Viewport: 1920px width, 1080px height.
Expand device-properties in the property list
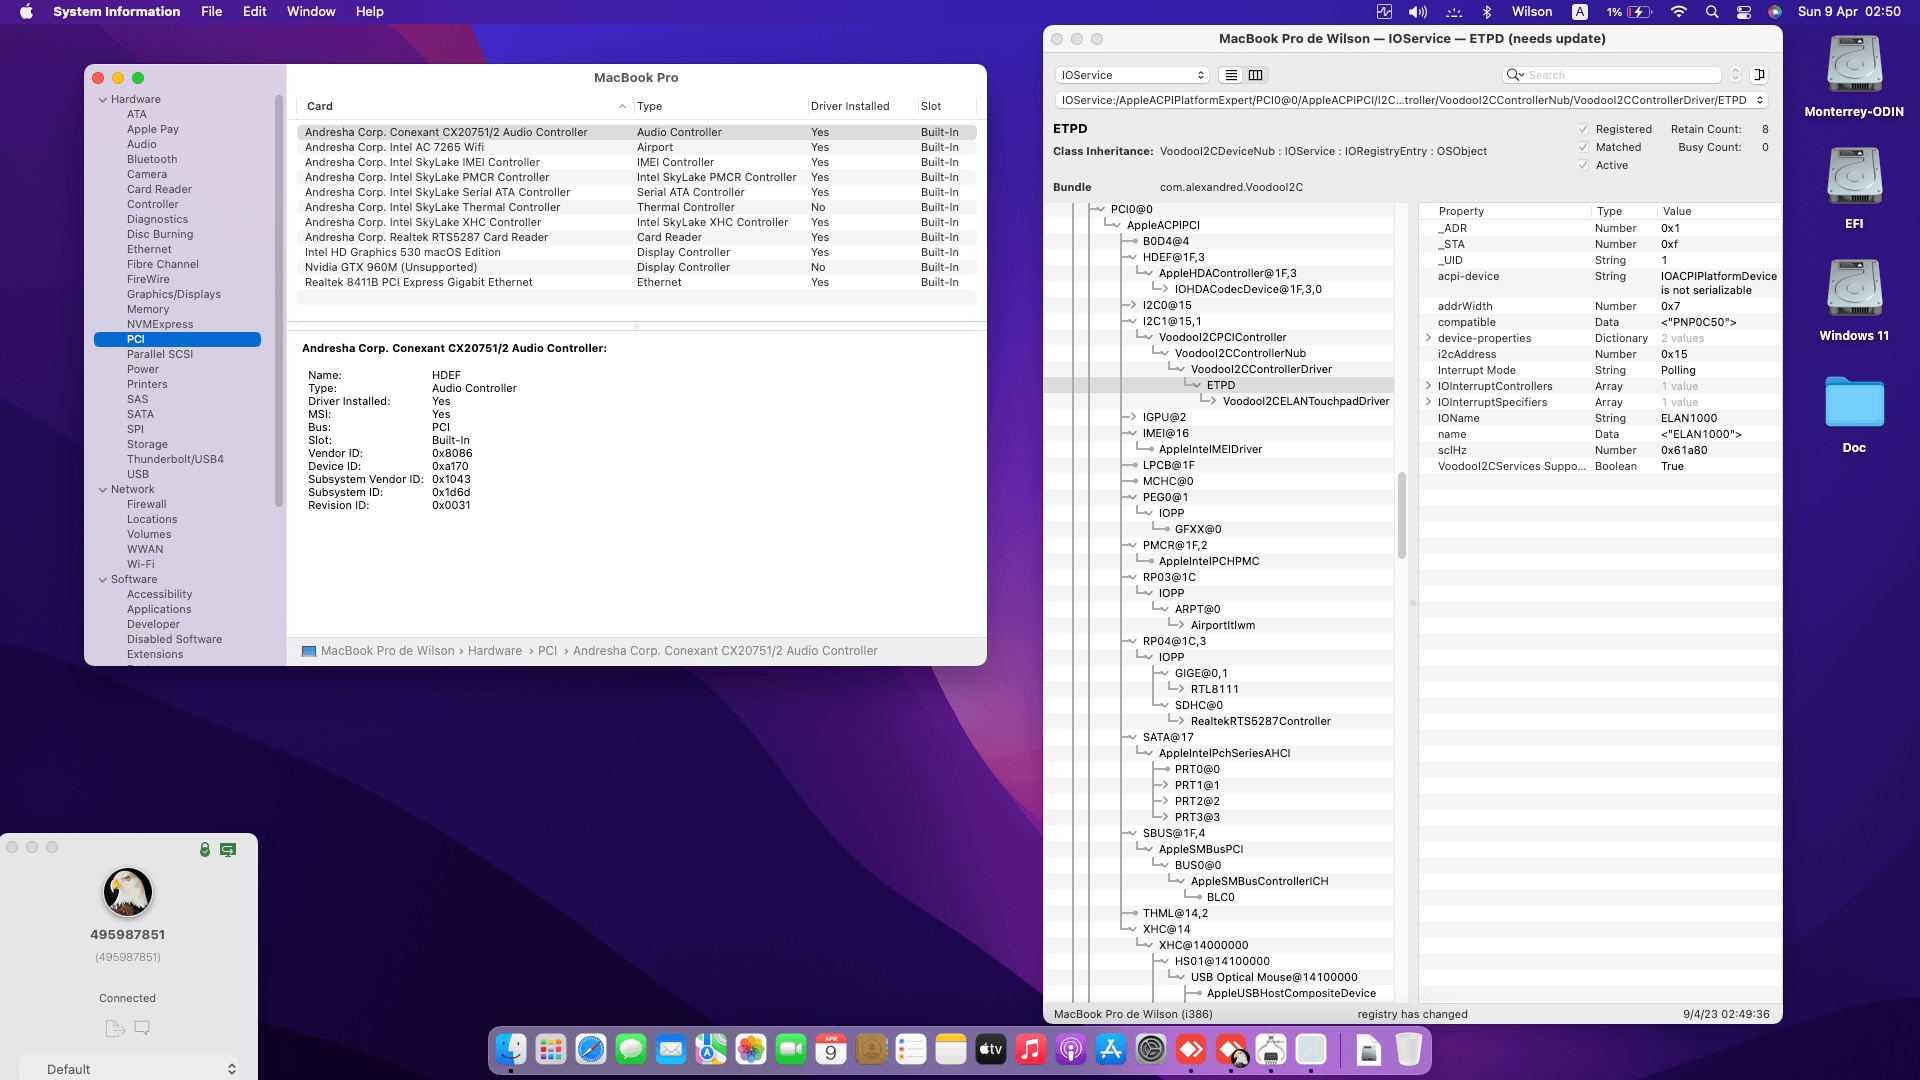tap(1428, 338)
